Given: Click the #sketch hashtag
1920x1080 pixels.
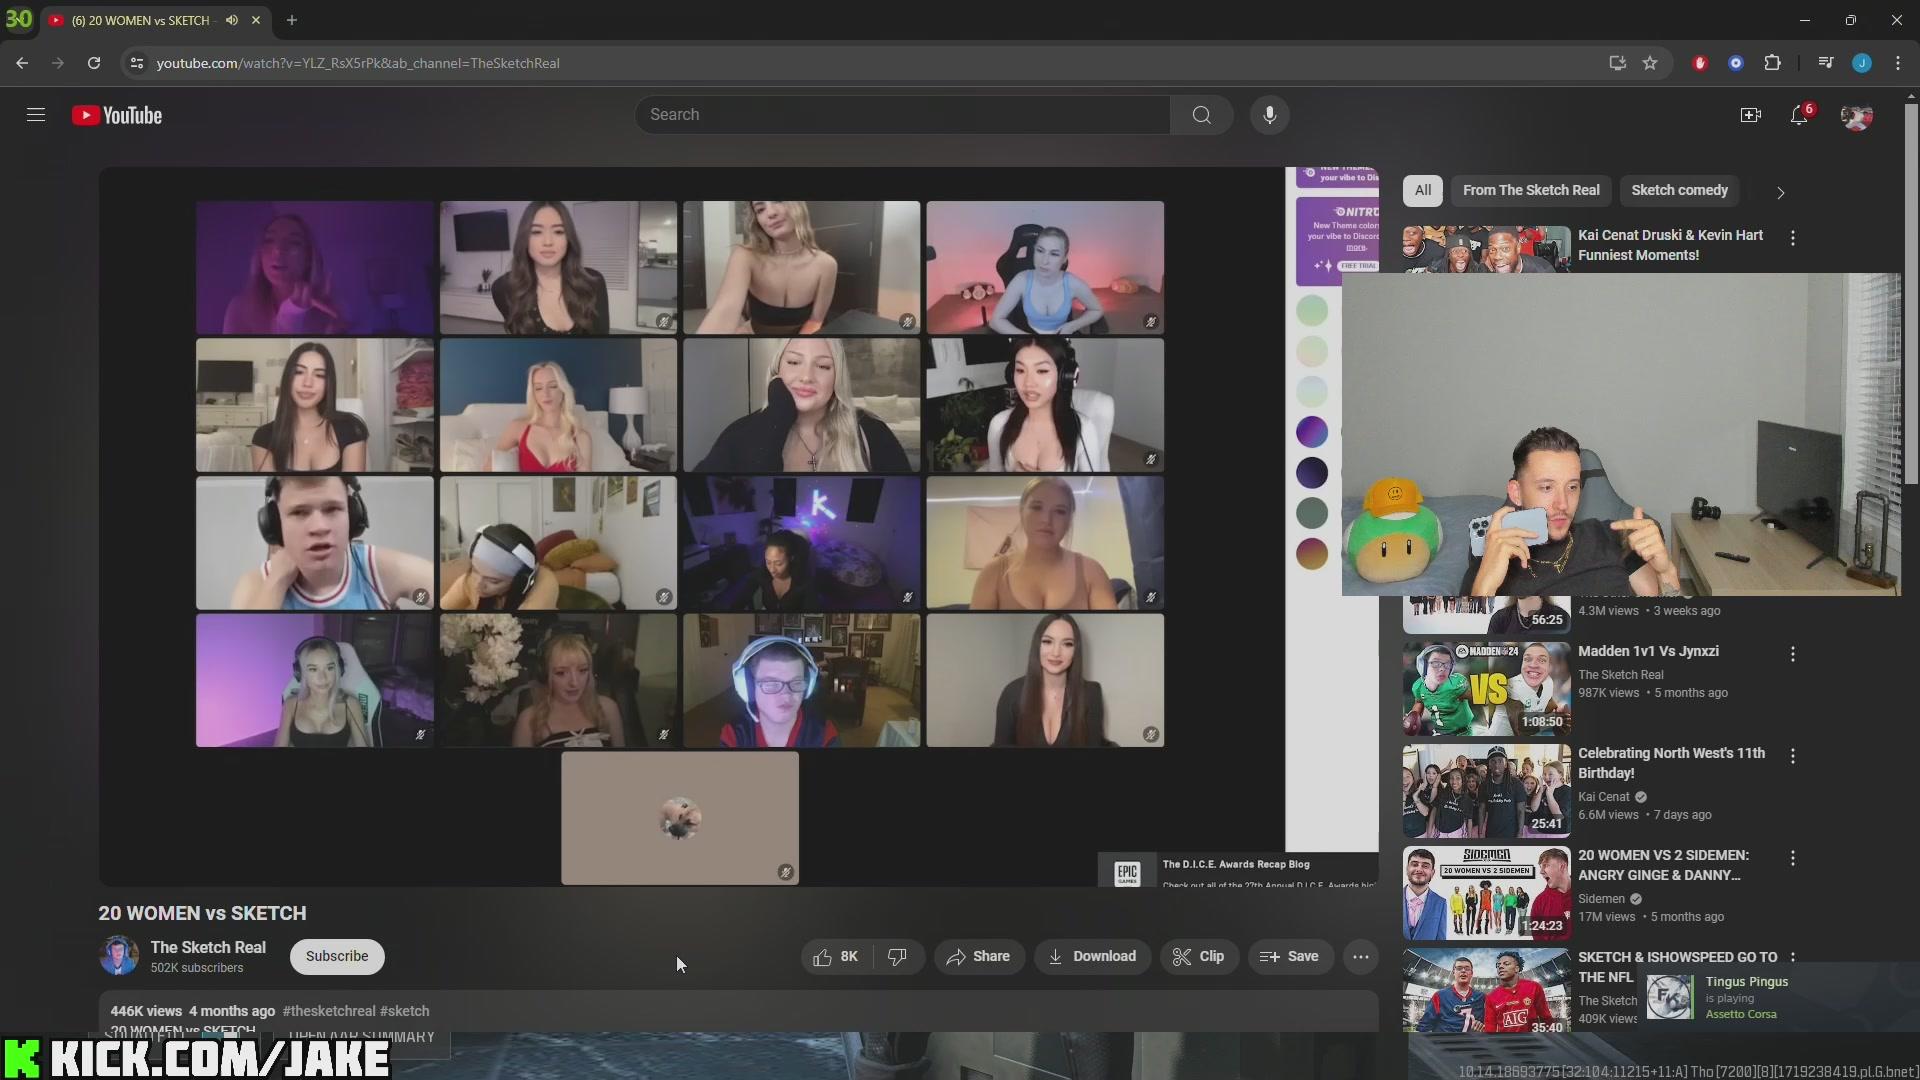Looking at the screenshot, I should 404,1011.
